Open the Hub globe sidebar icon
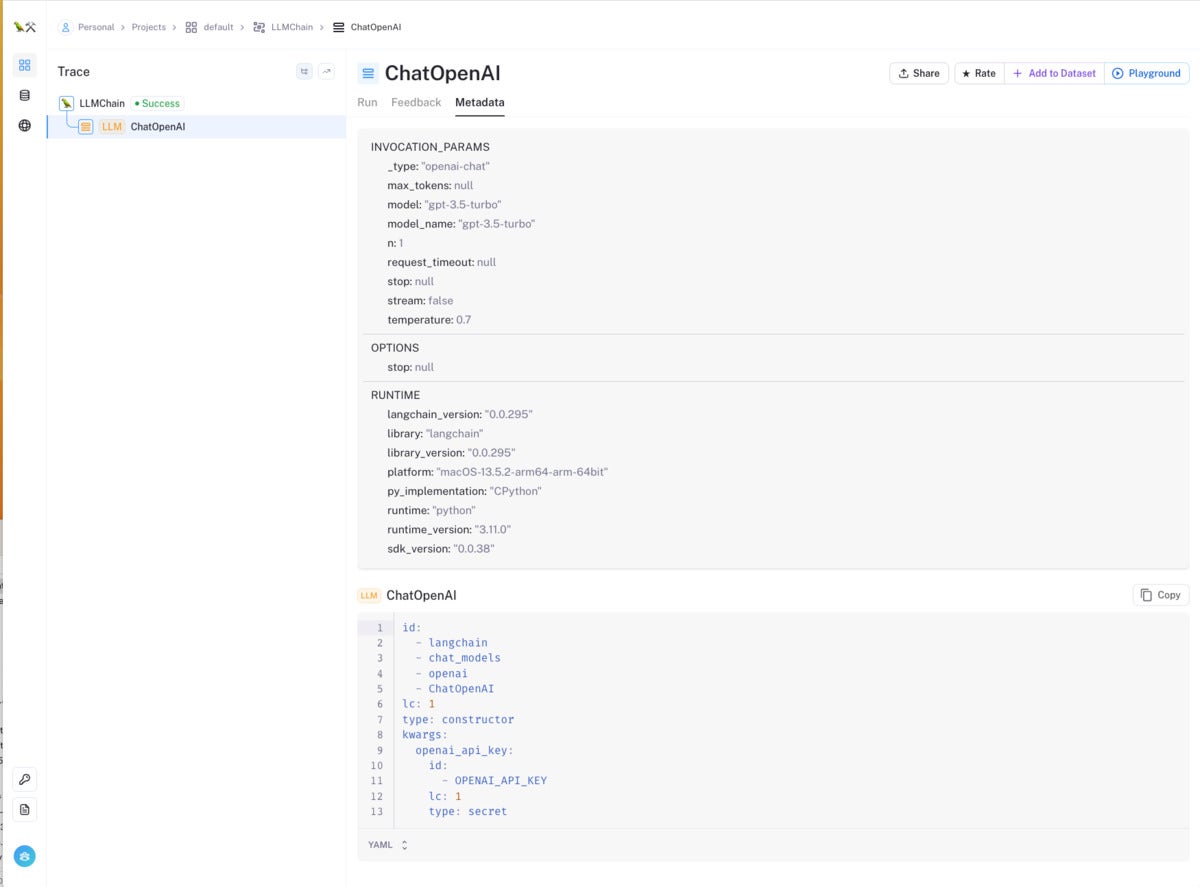Viewport: 1200px width, 887px height. point(25,125)
